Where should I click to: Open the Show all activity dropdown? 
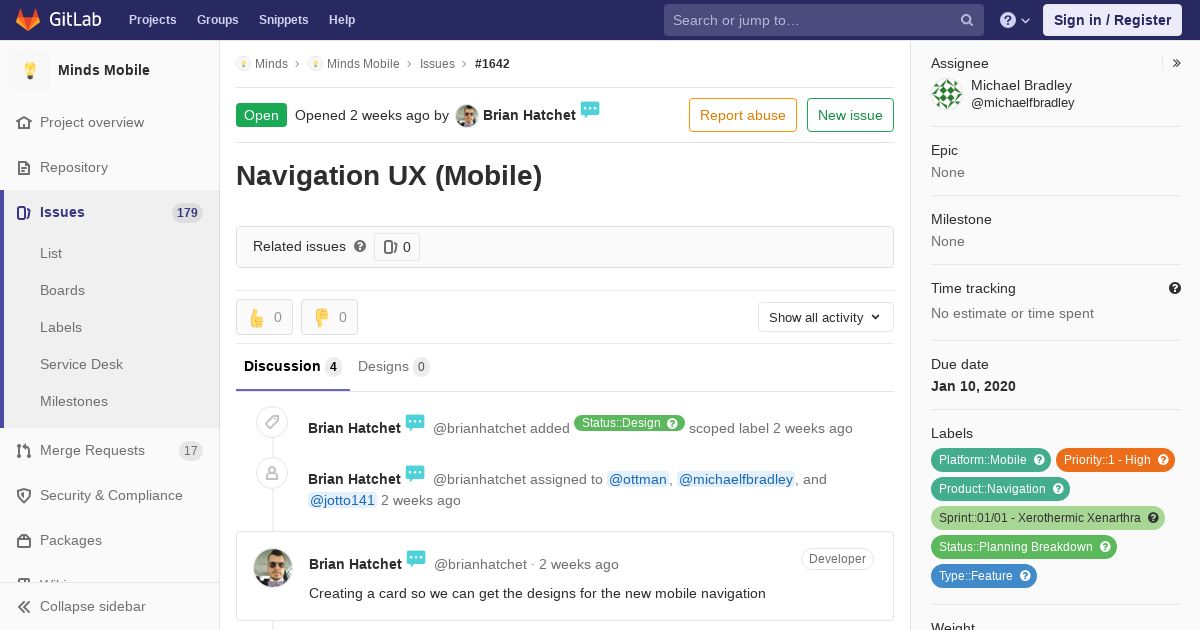click(x=826, y=317)
